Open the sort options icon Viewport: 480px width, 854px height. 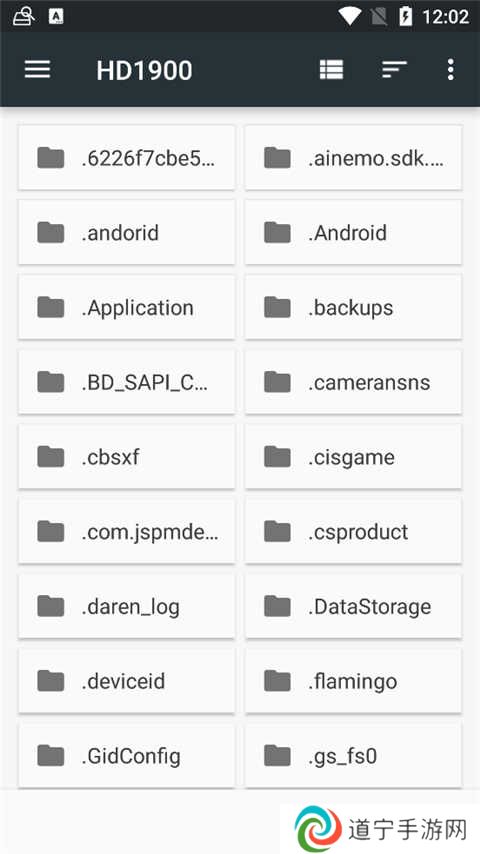(394, 69)
